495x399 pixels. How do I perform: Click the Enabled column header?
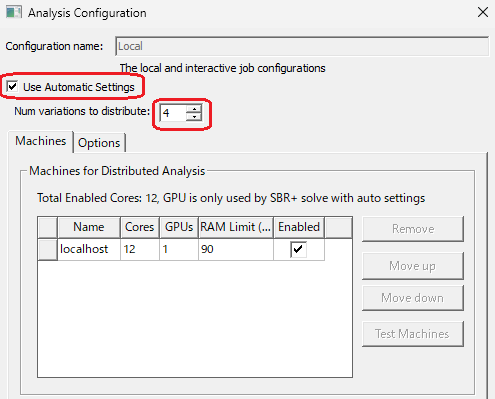pyautogui.click(x=299, y=227)
